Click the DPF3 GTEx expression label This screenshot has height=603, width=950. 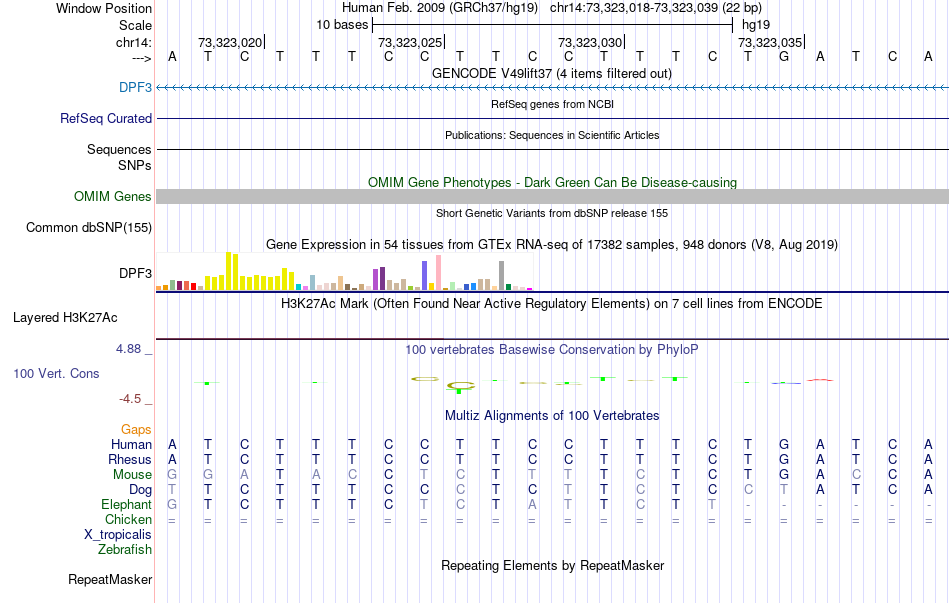[x=135, y=273]
